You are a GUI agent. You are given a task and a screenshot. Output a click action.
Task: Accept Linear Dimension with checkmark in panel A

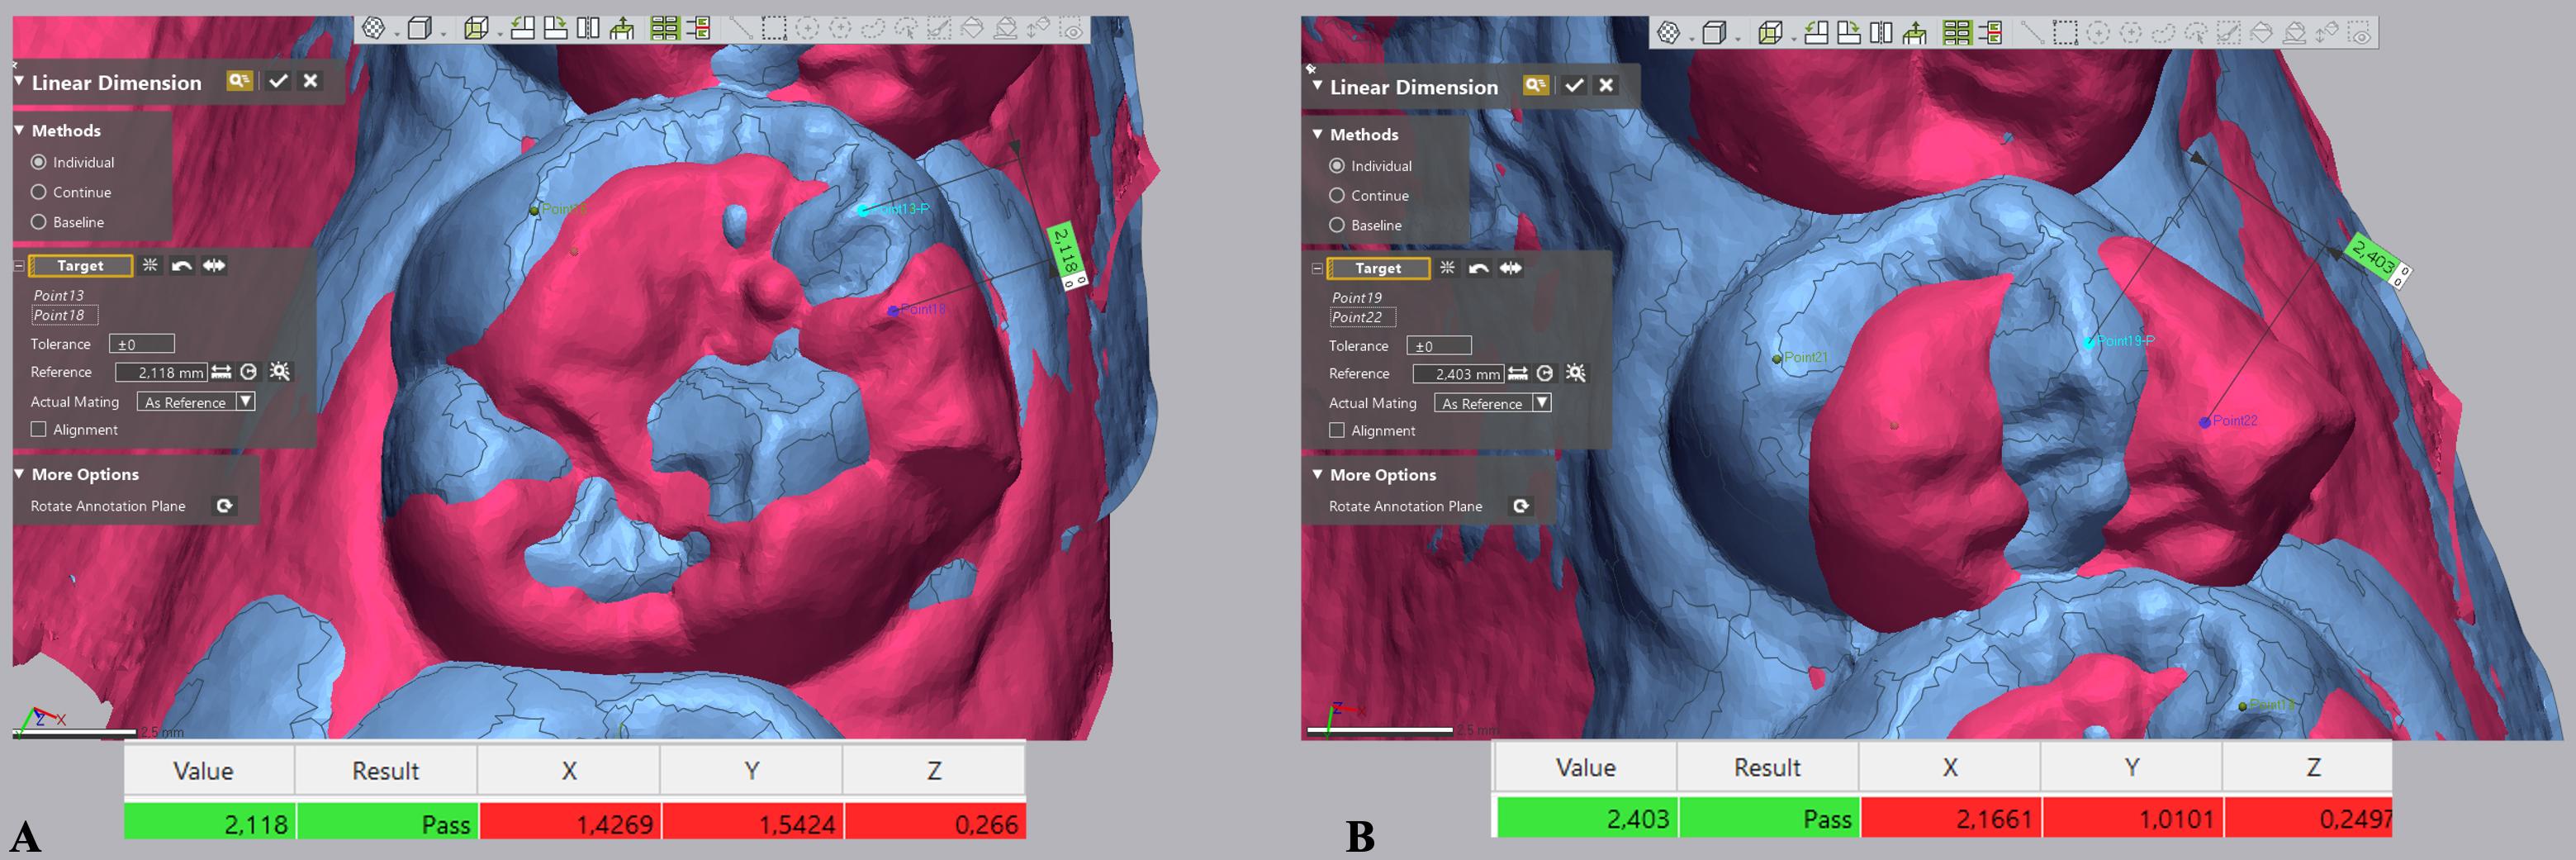(x=278, y=81)
